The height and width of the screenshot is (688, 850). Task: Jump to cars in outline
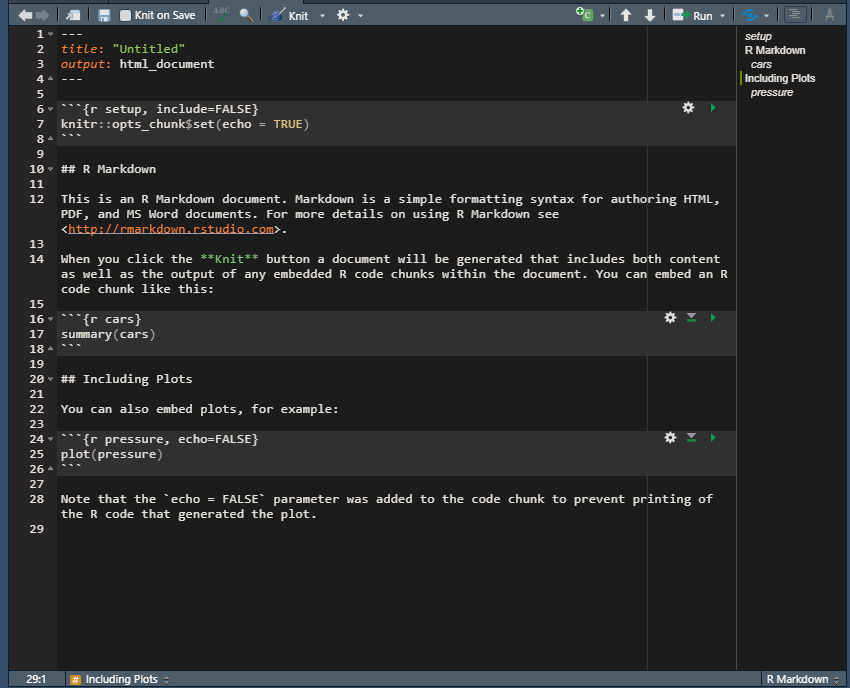(761, 65)
